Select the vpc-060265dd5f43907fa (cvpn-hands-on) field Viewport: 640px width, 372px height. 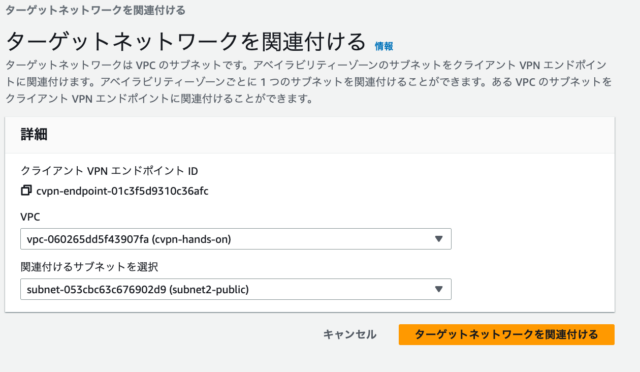pos(236,239)
